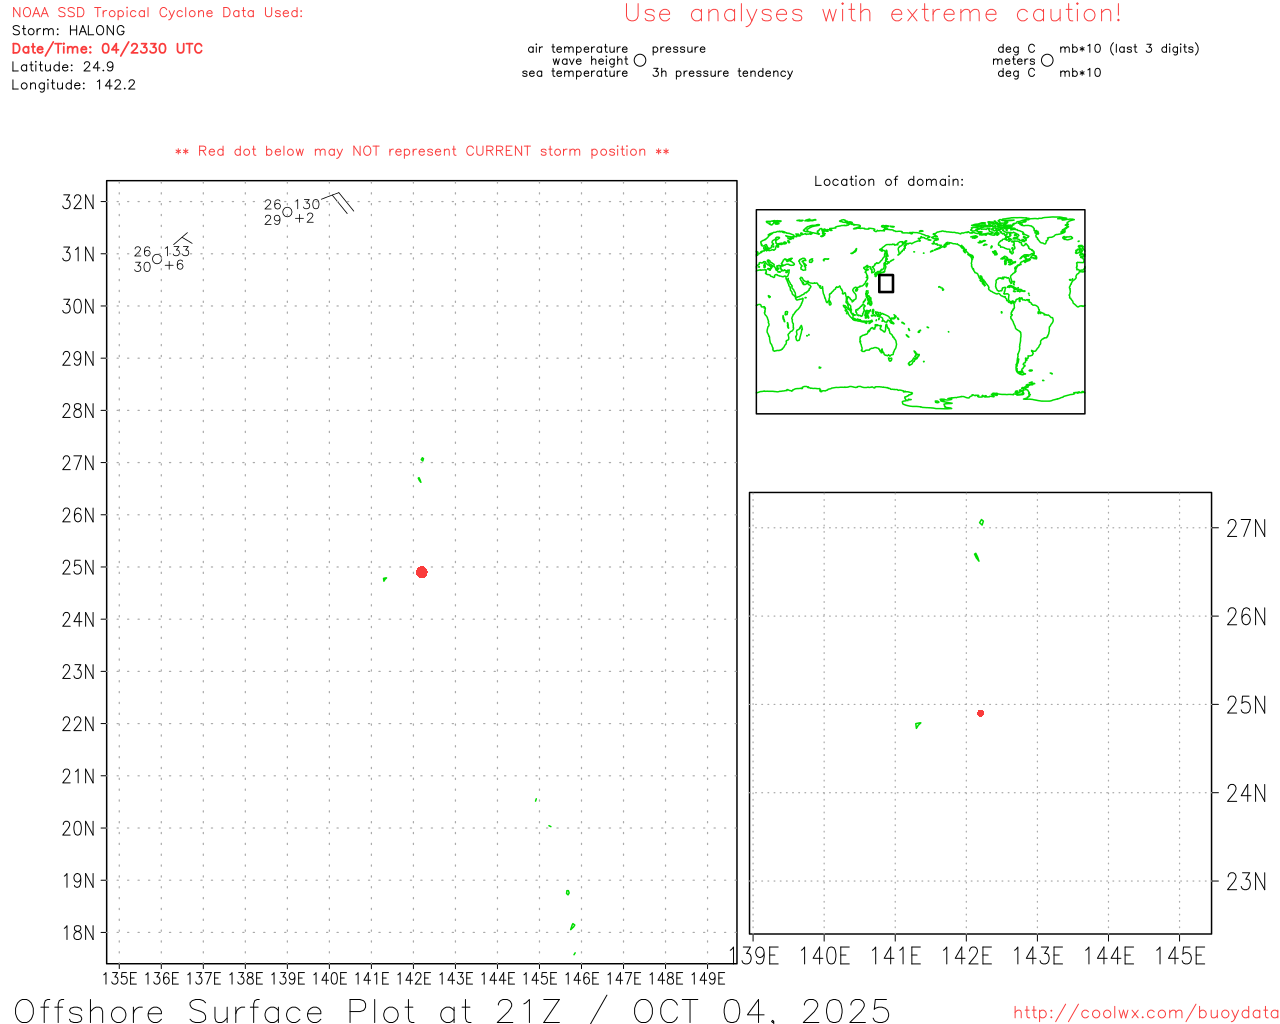Click the red 'Red dot below may NOT represent' notice
The height and width of the screenshot is (1024, 1280).
click(422, 151)
